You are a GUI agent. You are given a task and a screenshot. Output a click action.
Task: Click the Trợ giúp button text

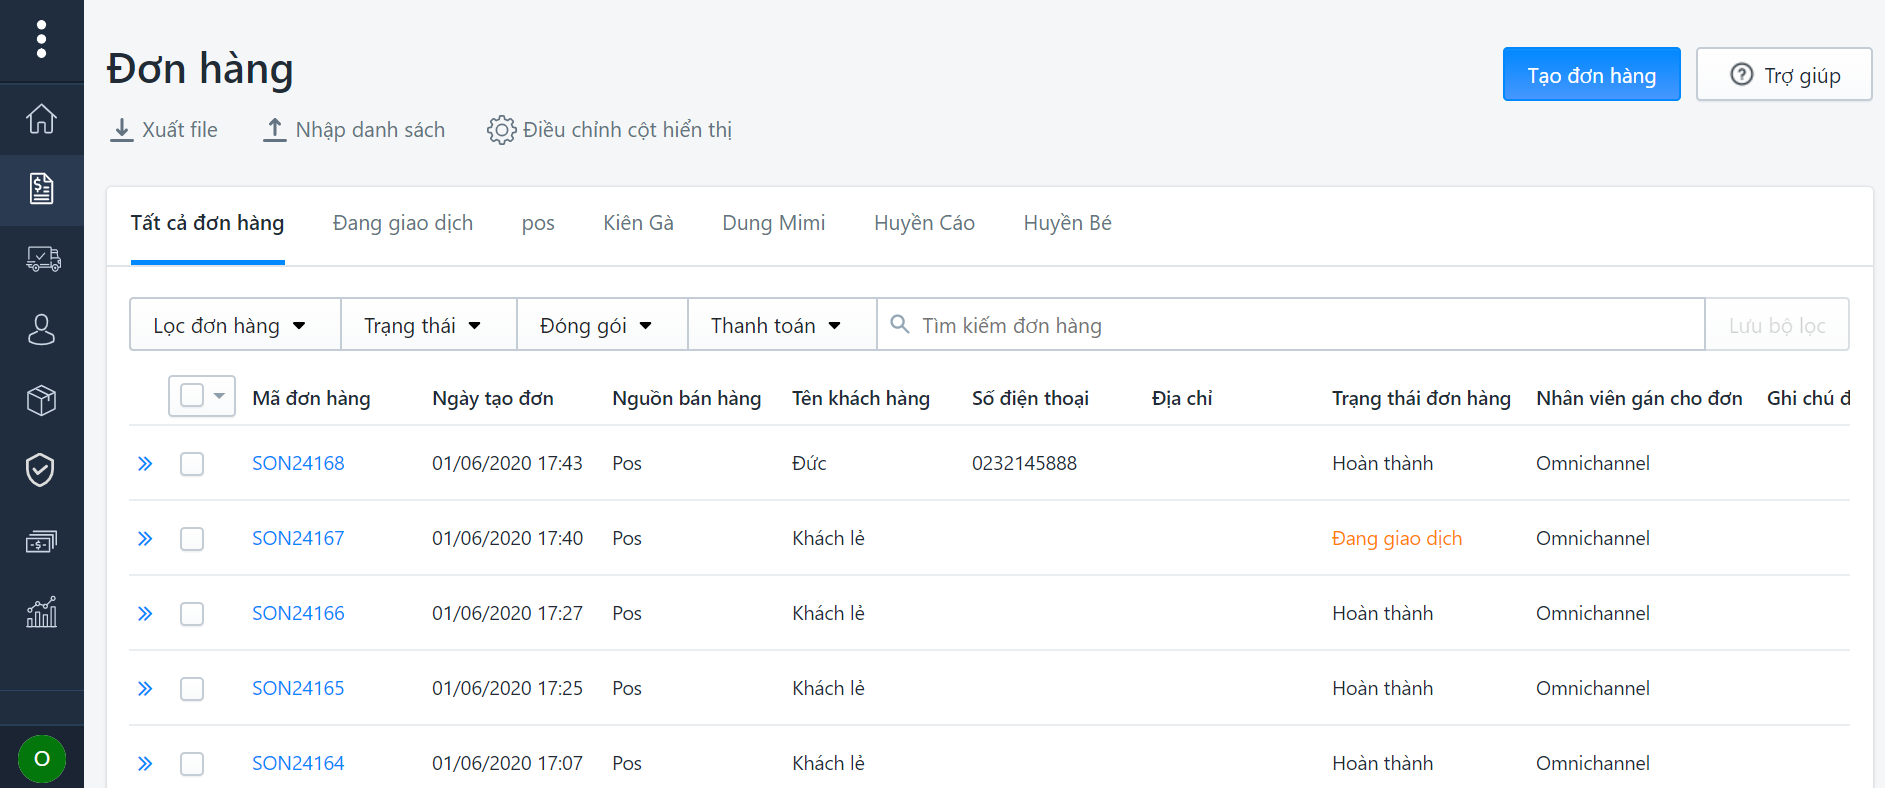[1802, 76]
